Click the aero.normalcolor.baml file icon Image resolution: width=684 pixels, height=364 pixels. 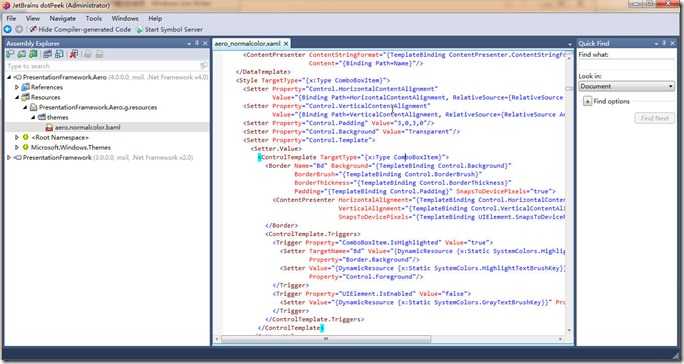[49, 127]
